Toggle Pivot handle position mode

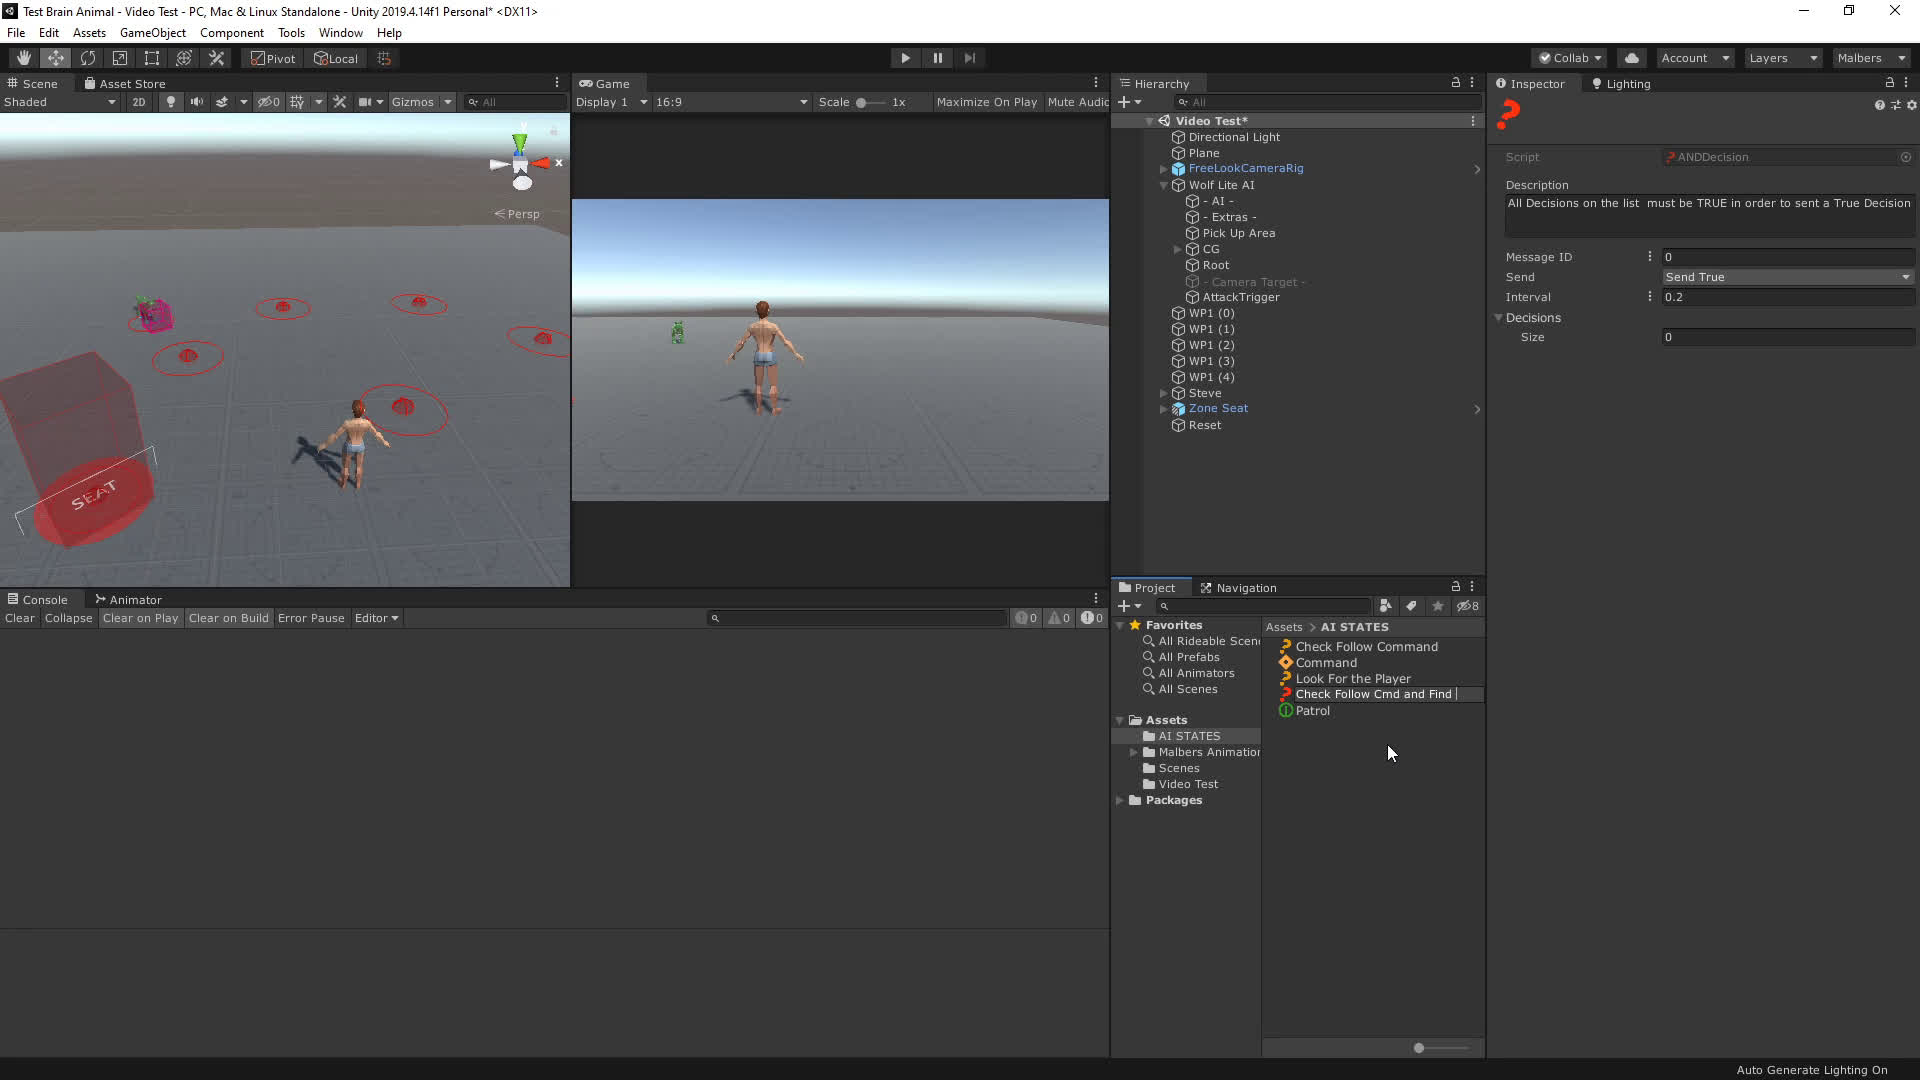coord(271,57)
